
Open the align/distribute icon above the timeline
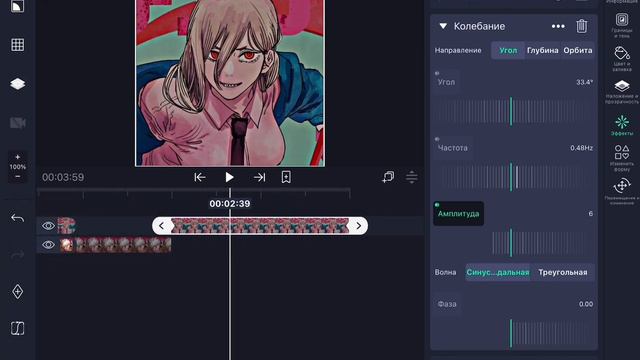click(x=412, y=177)
